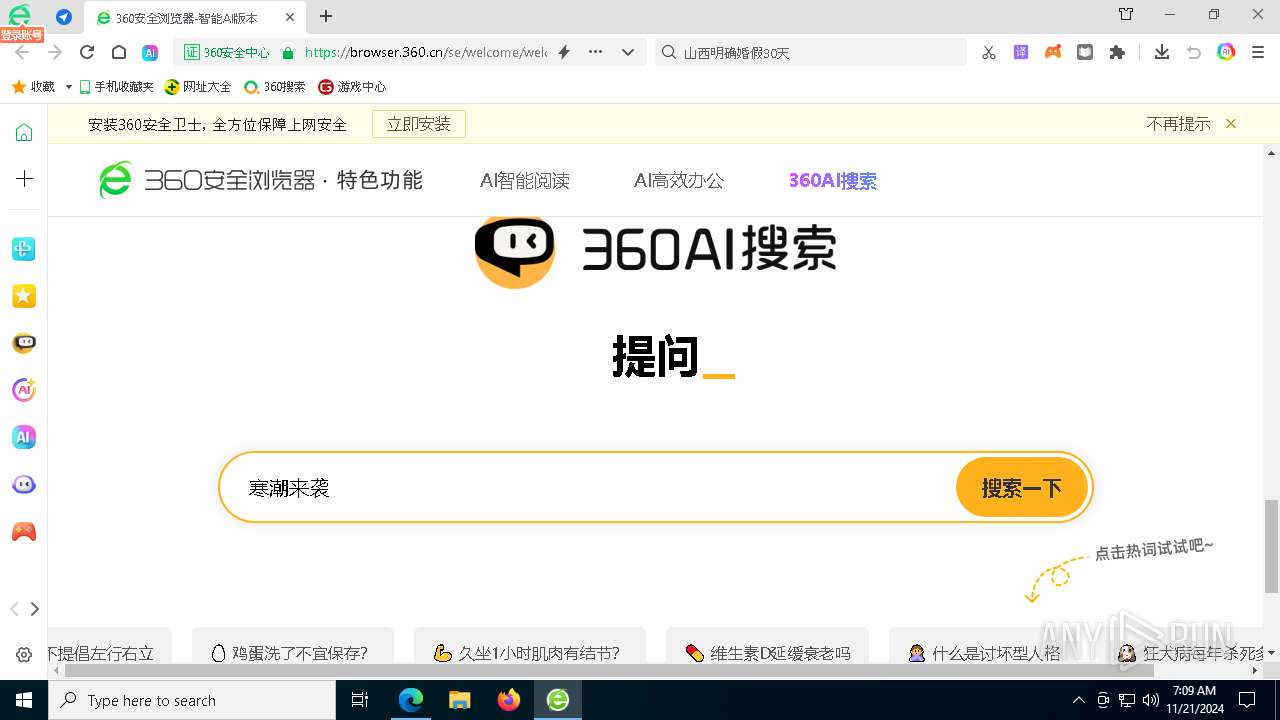1280x720 pixels.
Task: Open the orange gamepad extension
Action: tap(1053, 53)
